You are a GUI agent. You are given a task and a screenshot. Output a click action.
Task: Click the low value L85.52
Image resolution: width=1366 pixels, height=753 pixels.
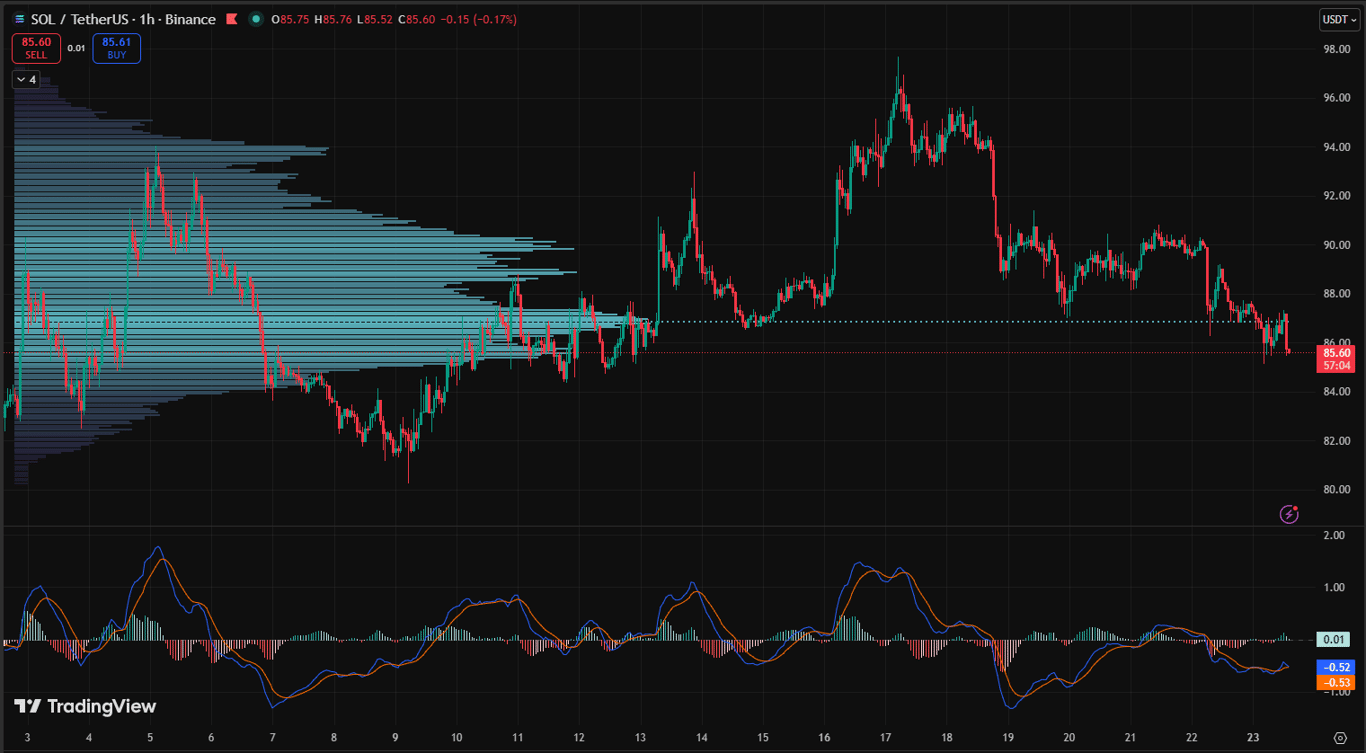374,19
